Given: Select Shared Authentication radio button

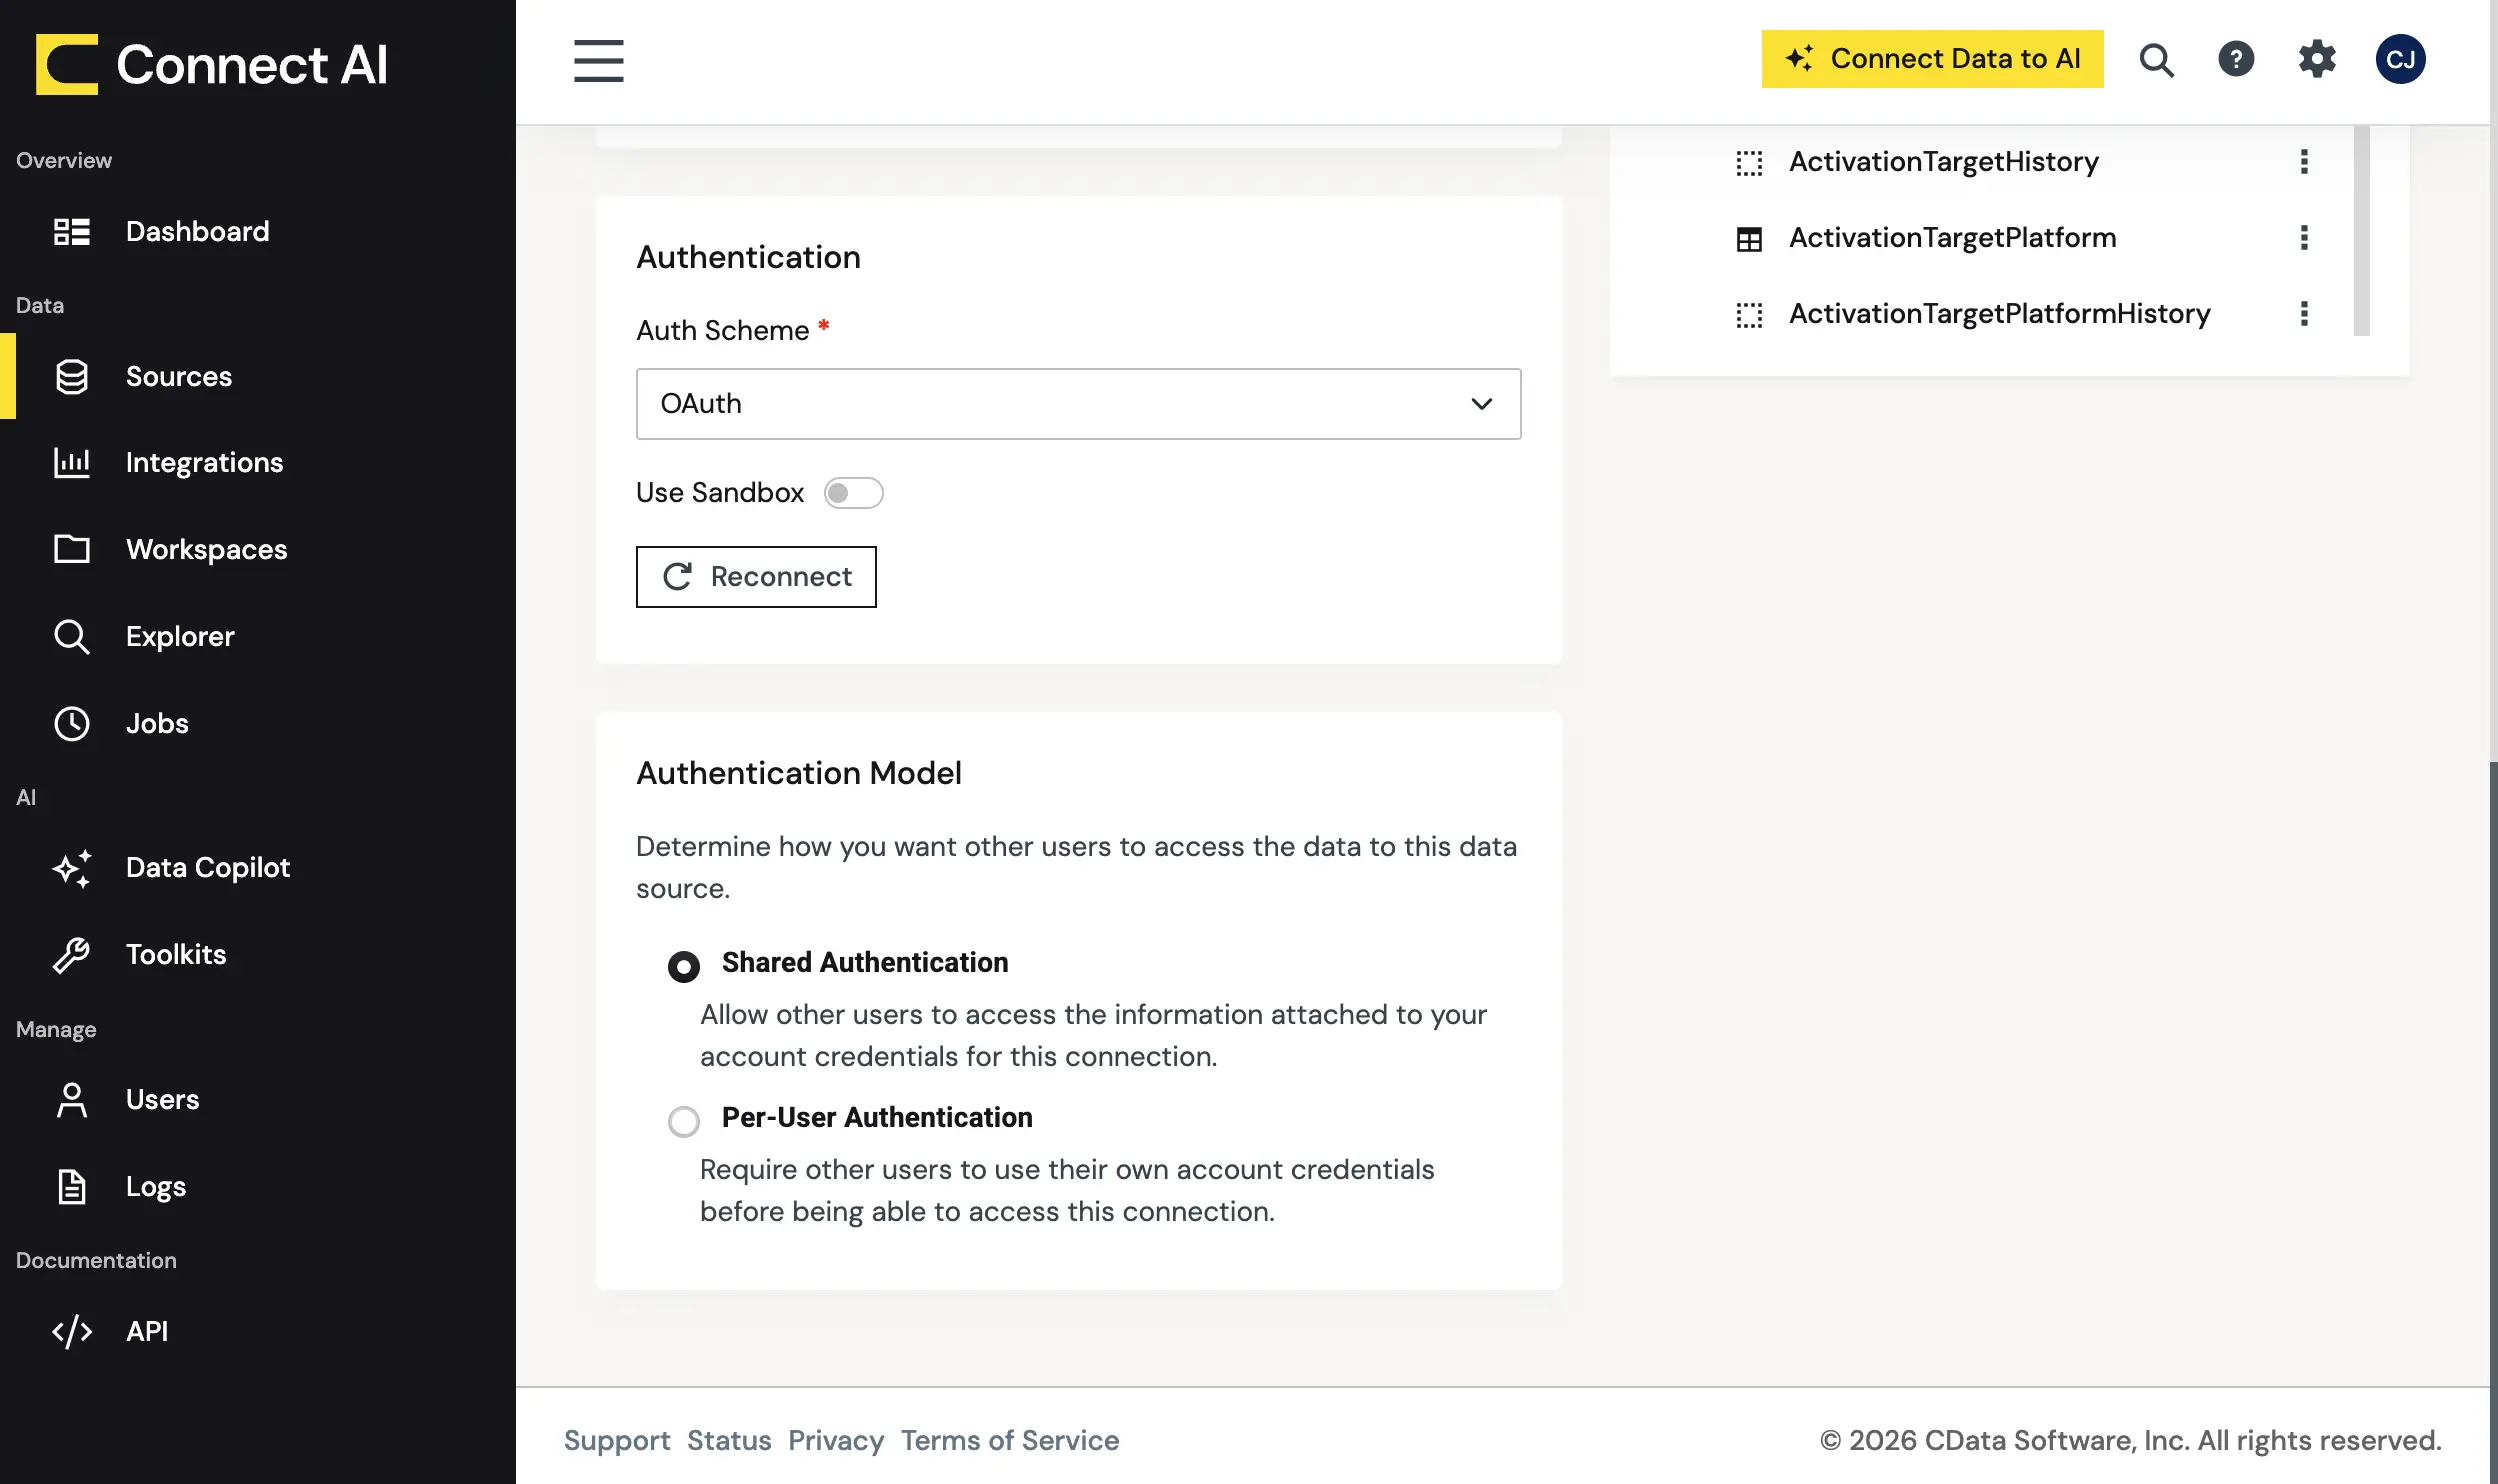Looking at the screenshot, I should 684,966.
